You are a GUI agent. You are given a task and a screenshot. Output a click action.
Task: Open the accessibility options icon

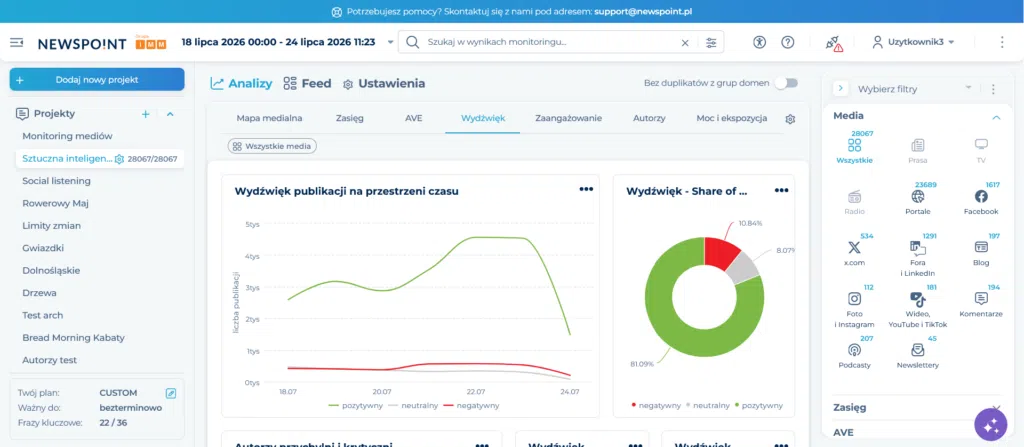pyautogui.click(x=758, y=42)
